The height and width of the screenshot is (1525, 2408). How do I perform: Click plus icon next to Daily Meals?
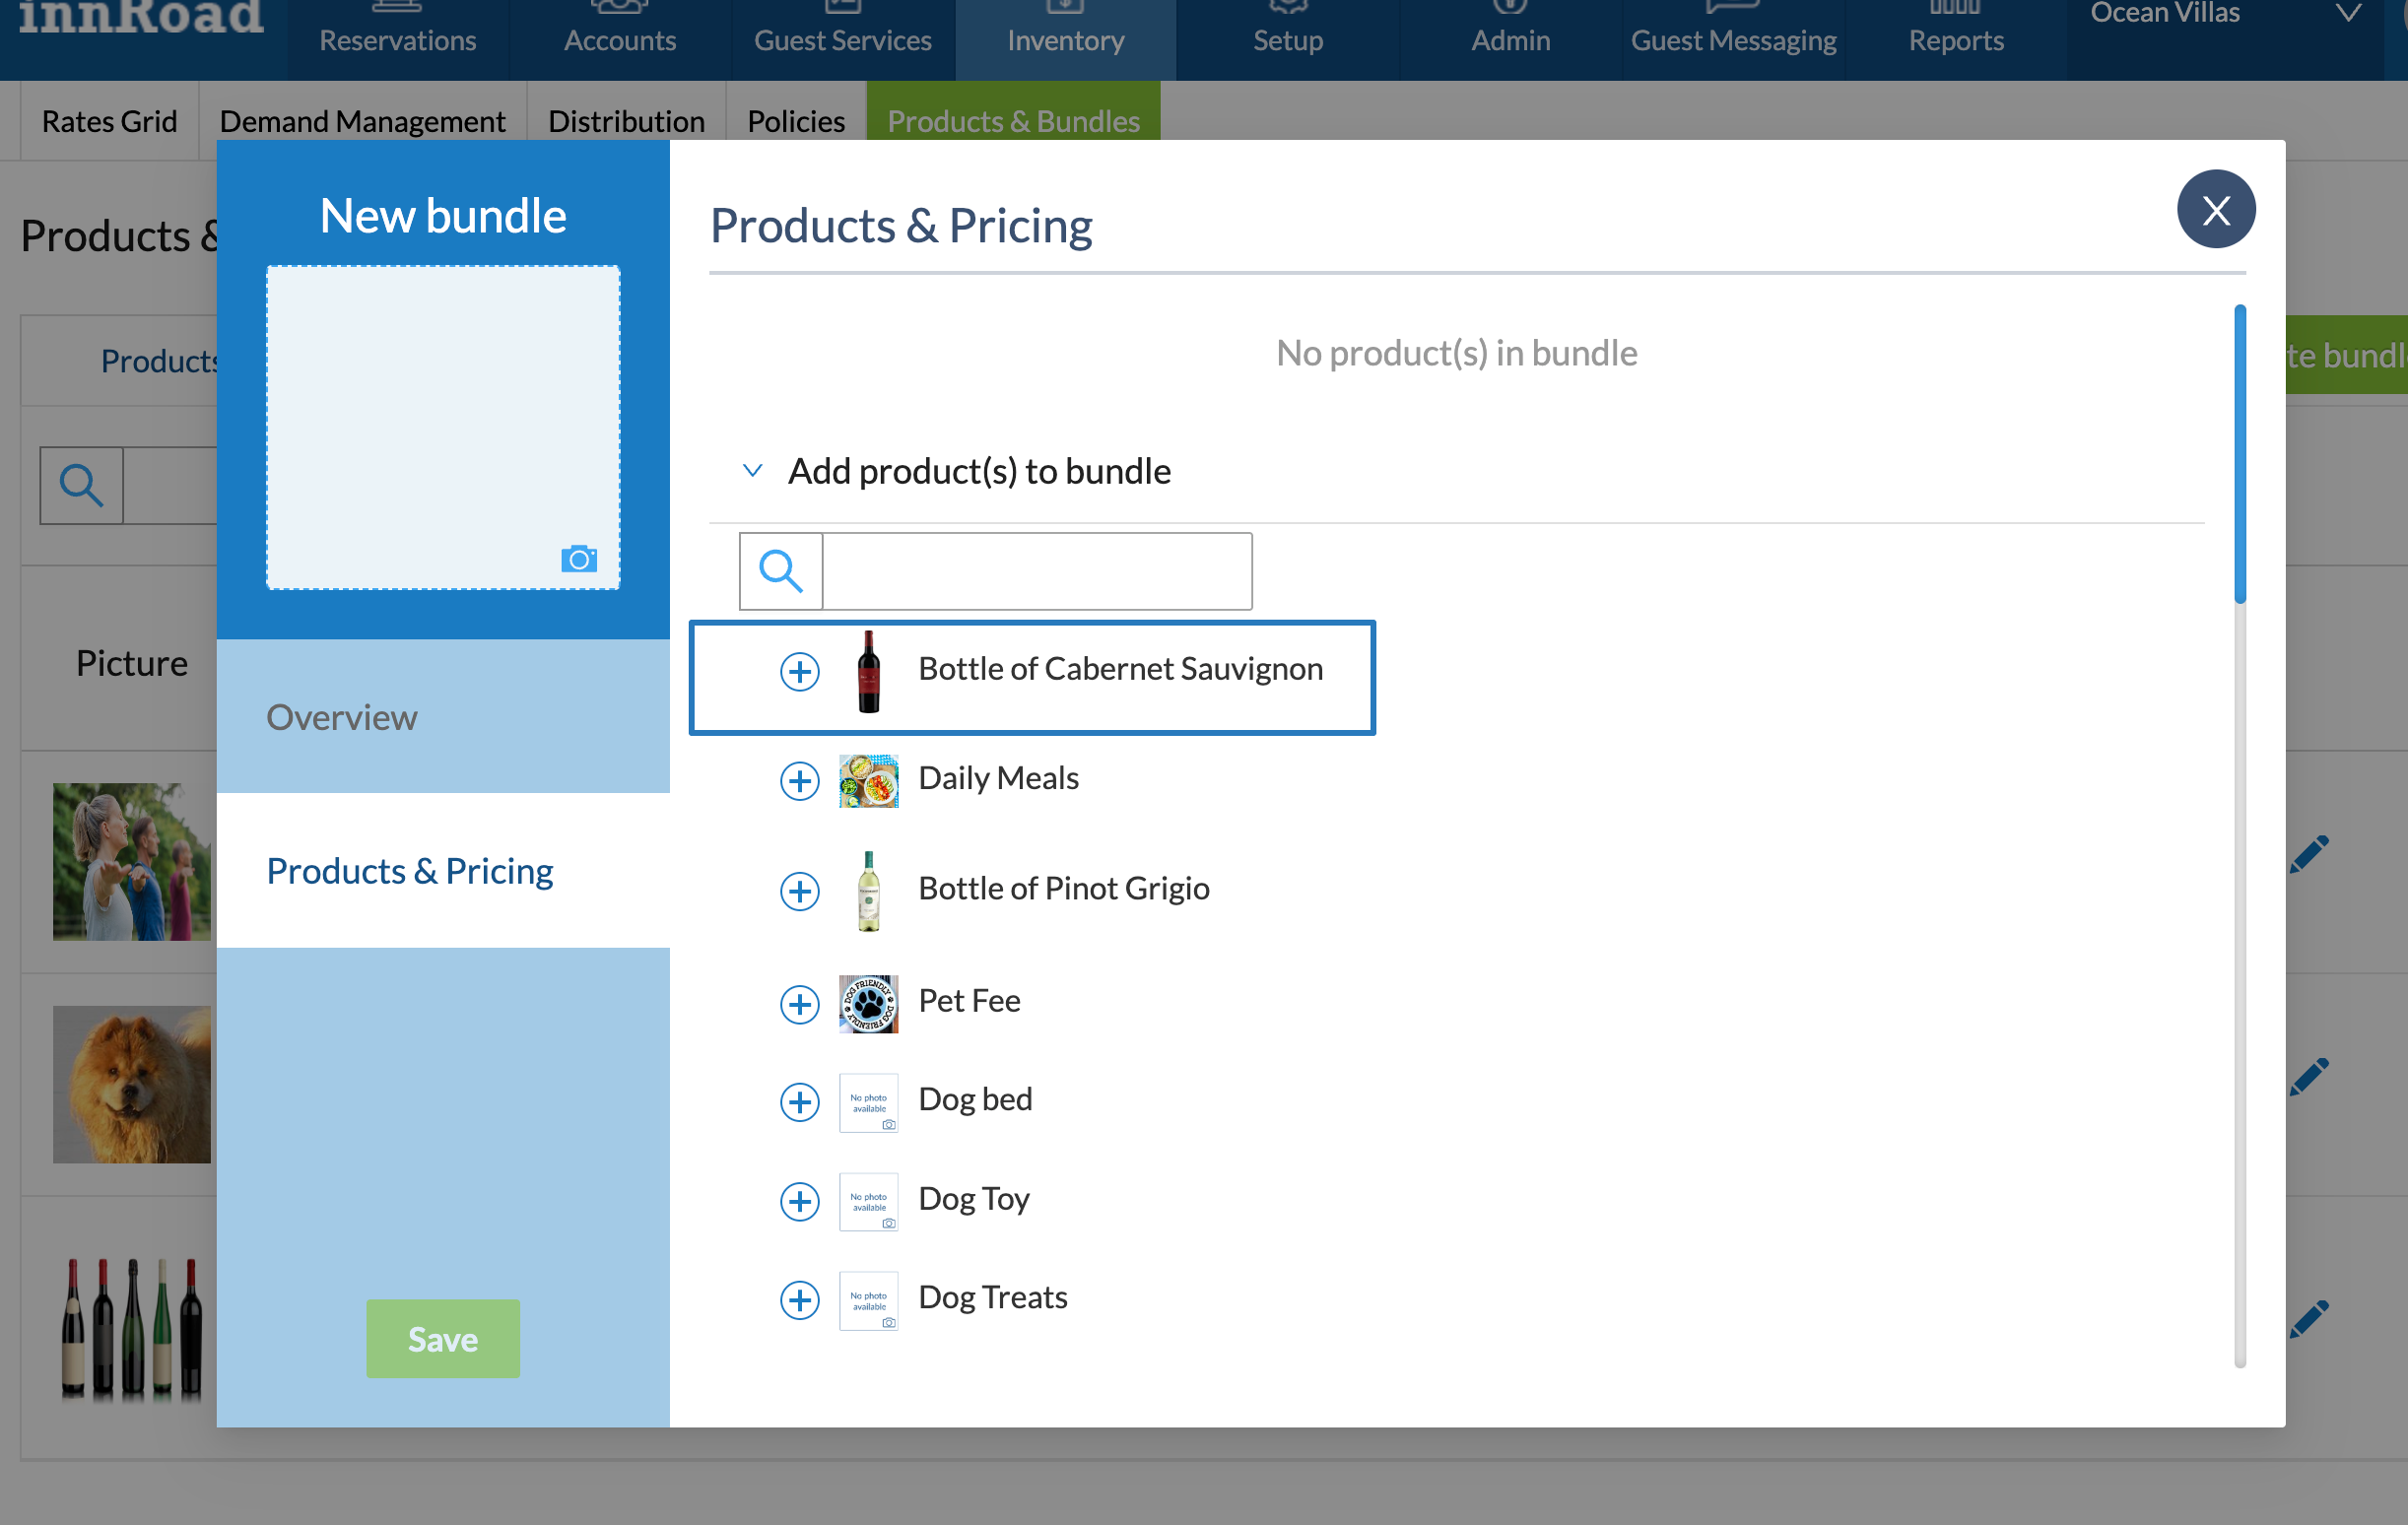click(x=799, y=780)
